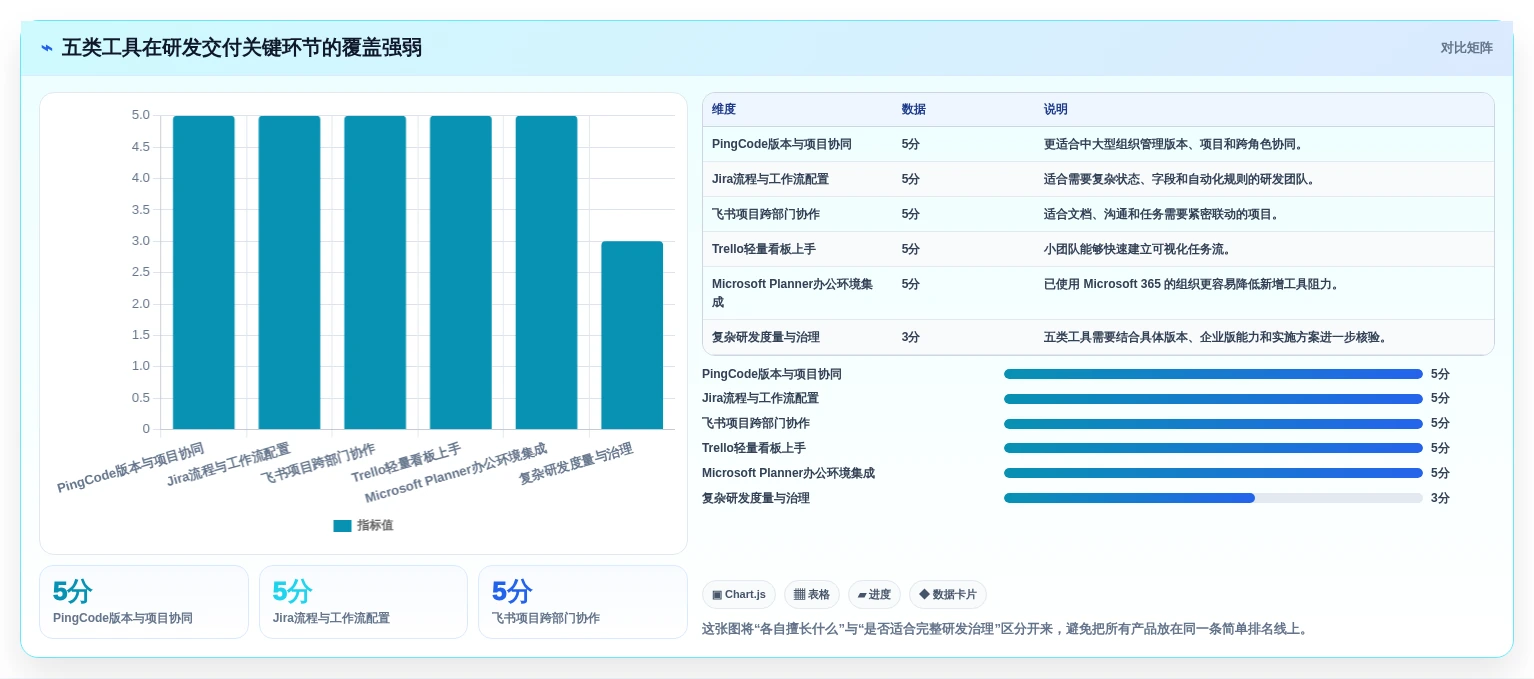
Task: Open the PingCode版本与项目协同 5分 stat card
Action: point(144,602)
